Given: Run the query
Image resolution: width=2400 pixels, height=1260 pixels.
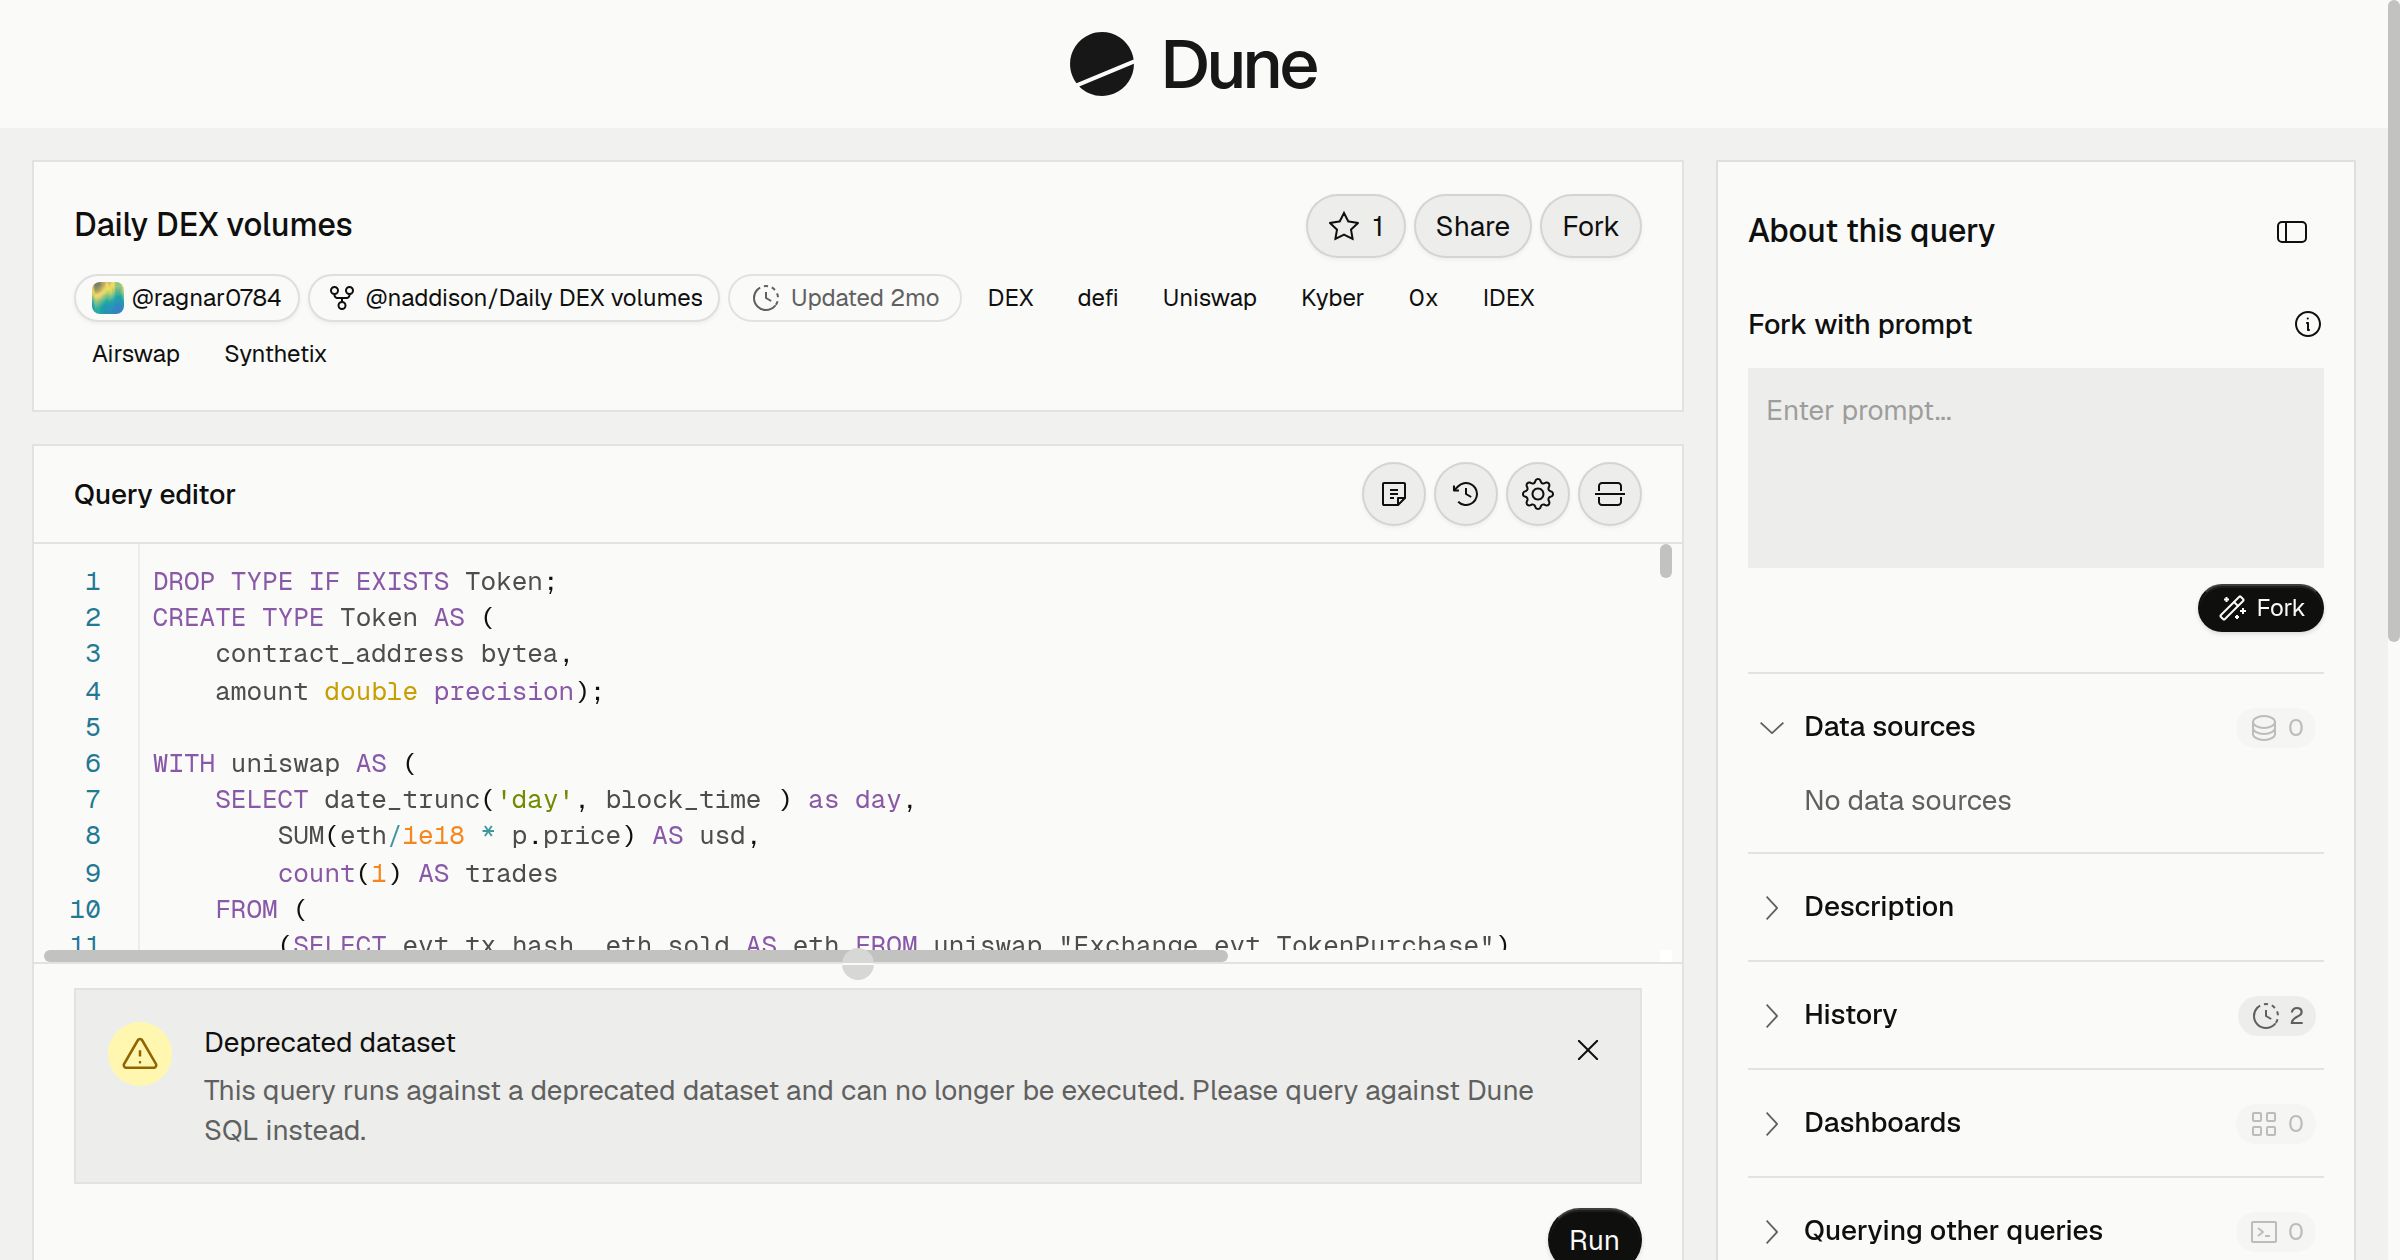Looking at the screenshot, I should 1594,1238.
